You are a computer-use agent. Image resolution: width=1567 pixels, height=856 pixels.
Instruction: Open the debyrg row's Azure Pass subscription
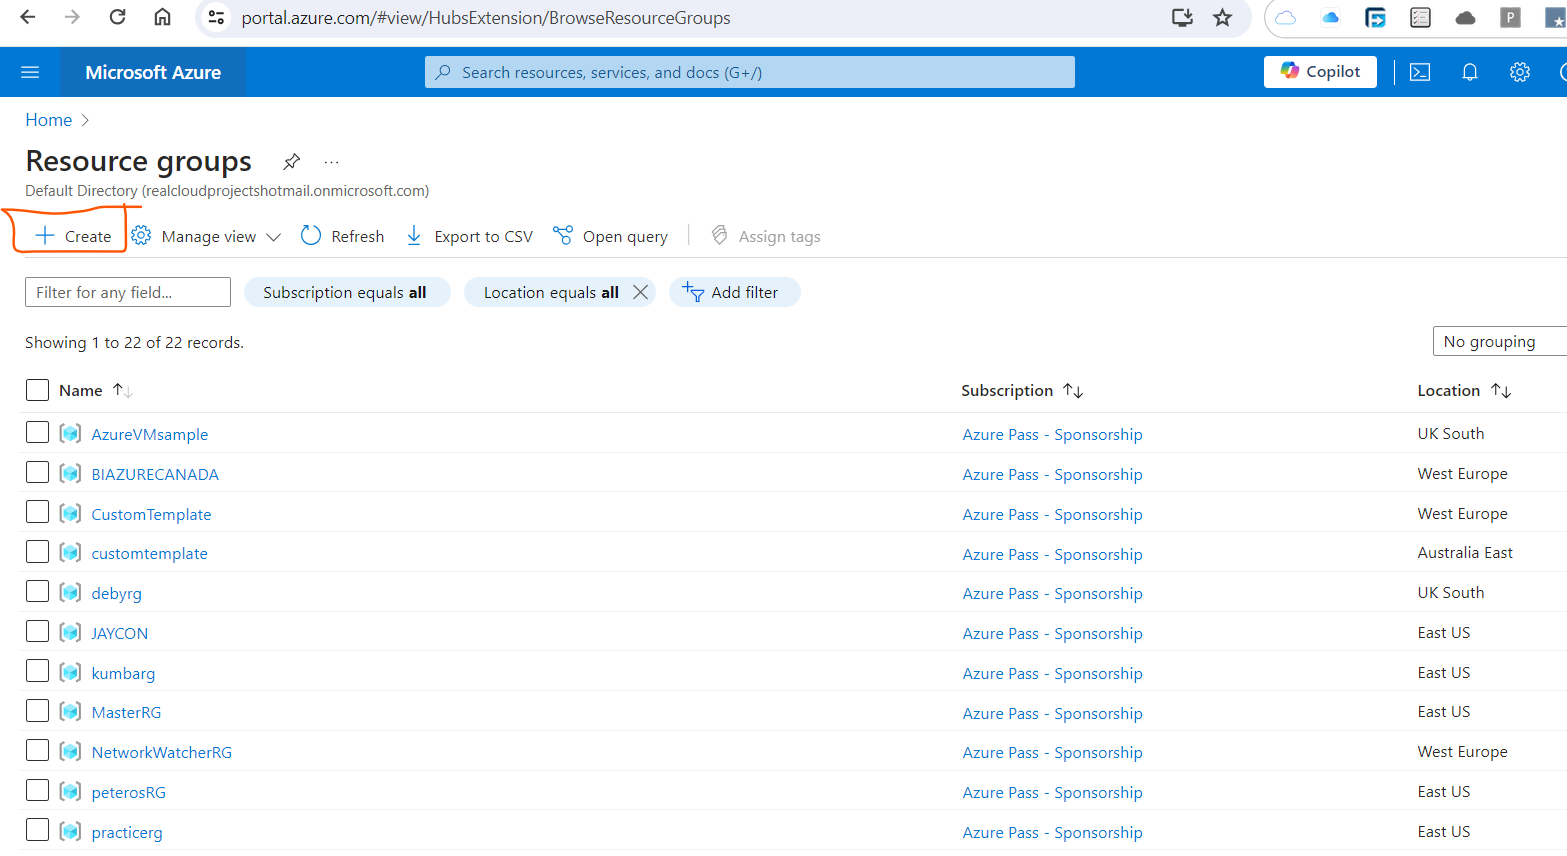pyautogui.click(x=1052, y=593)
